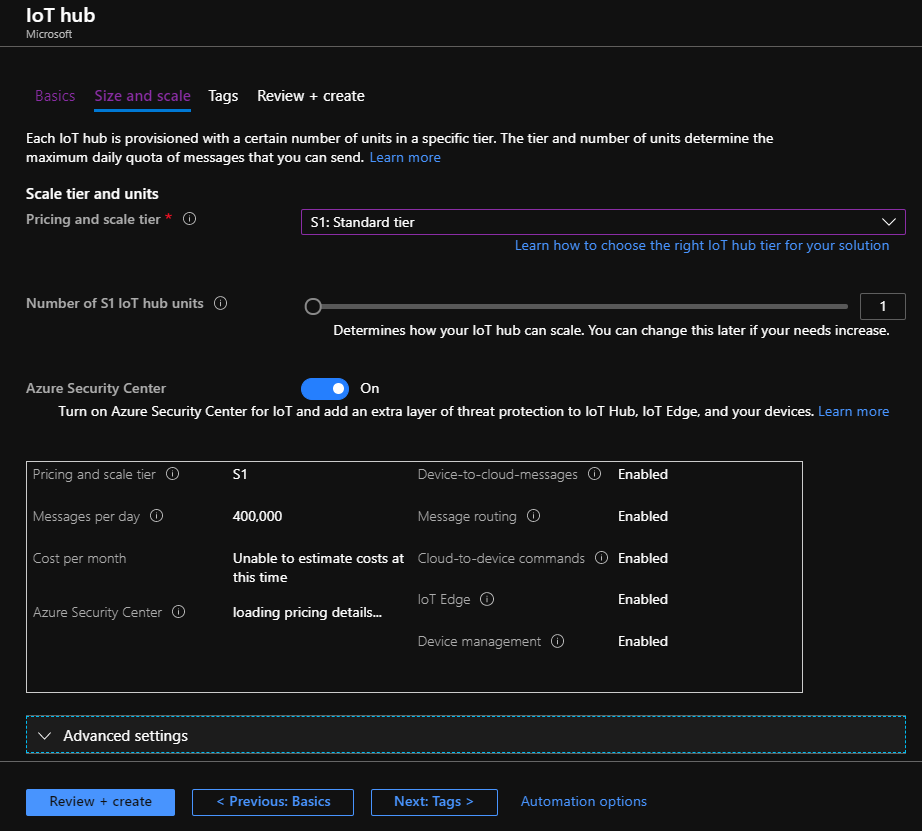
Task: Open the Pricing and scale tier dropdown
Action: [603, 222]
